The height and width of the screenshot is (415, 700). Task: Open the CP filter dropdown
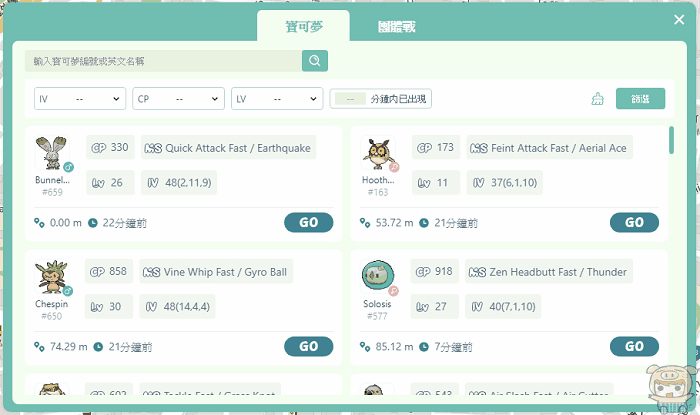(x=178, y=99)
